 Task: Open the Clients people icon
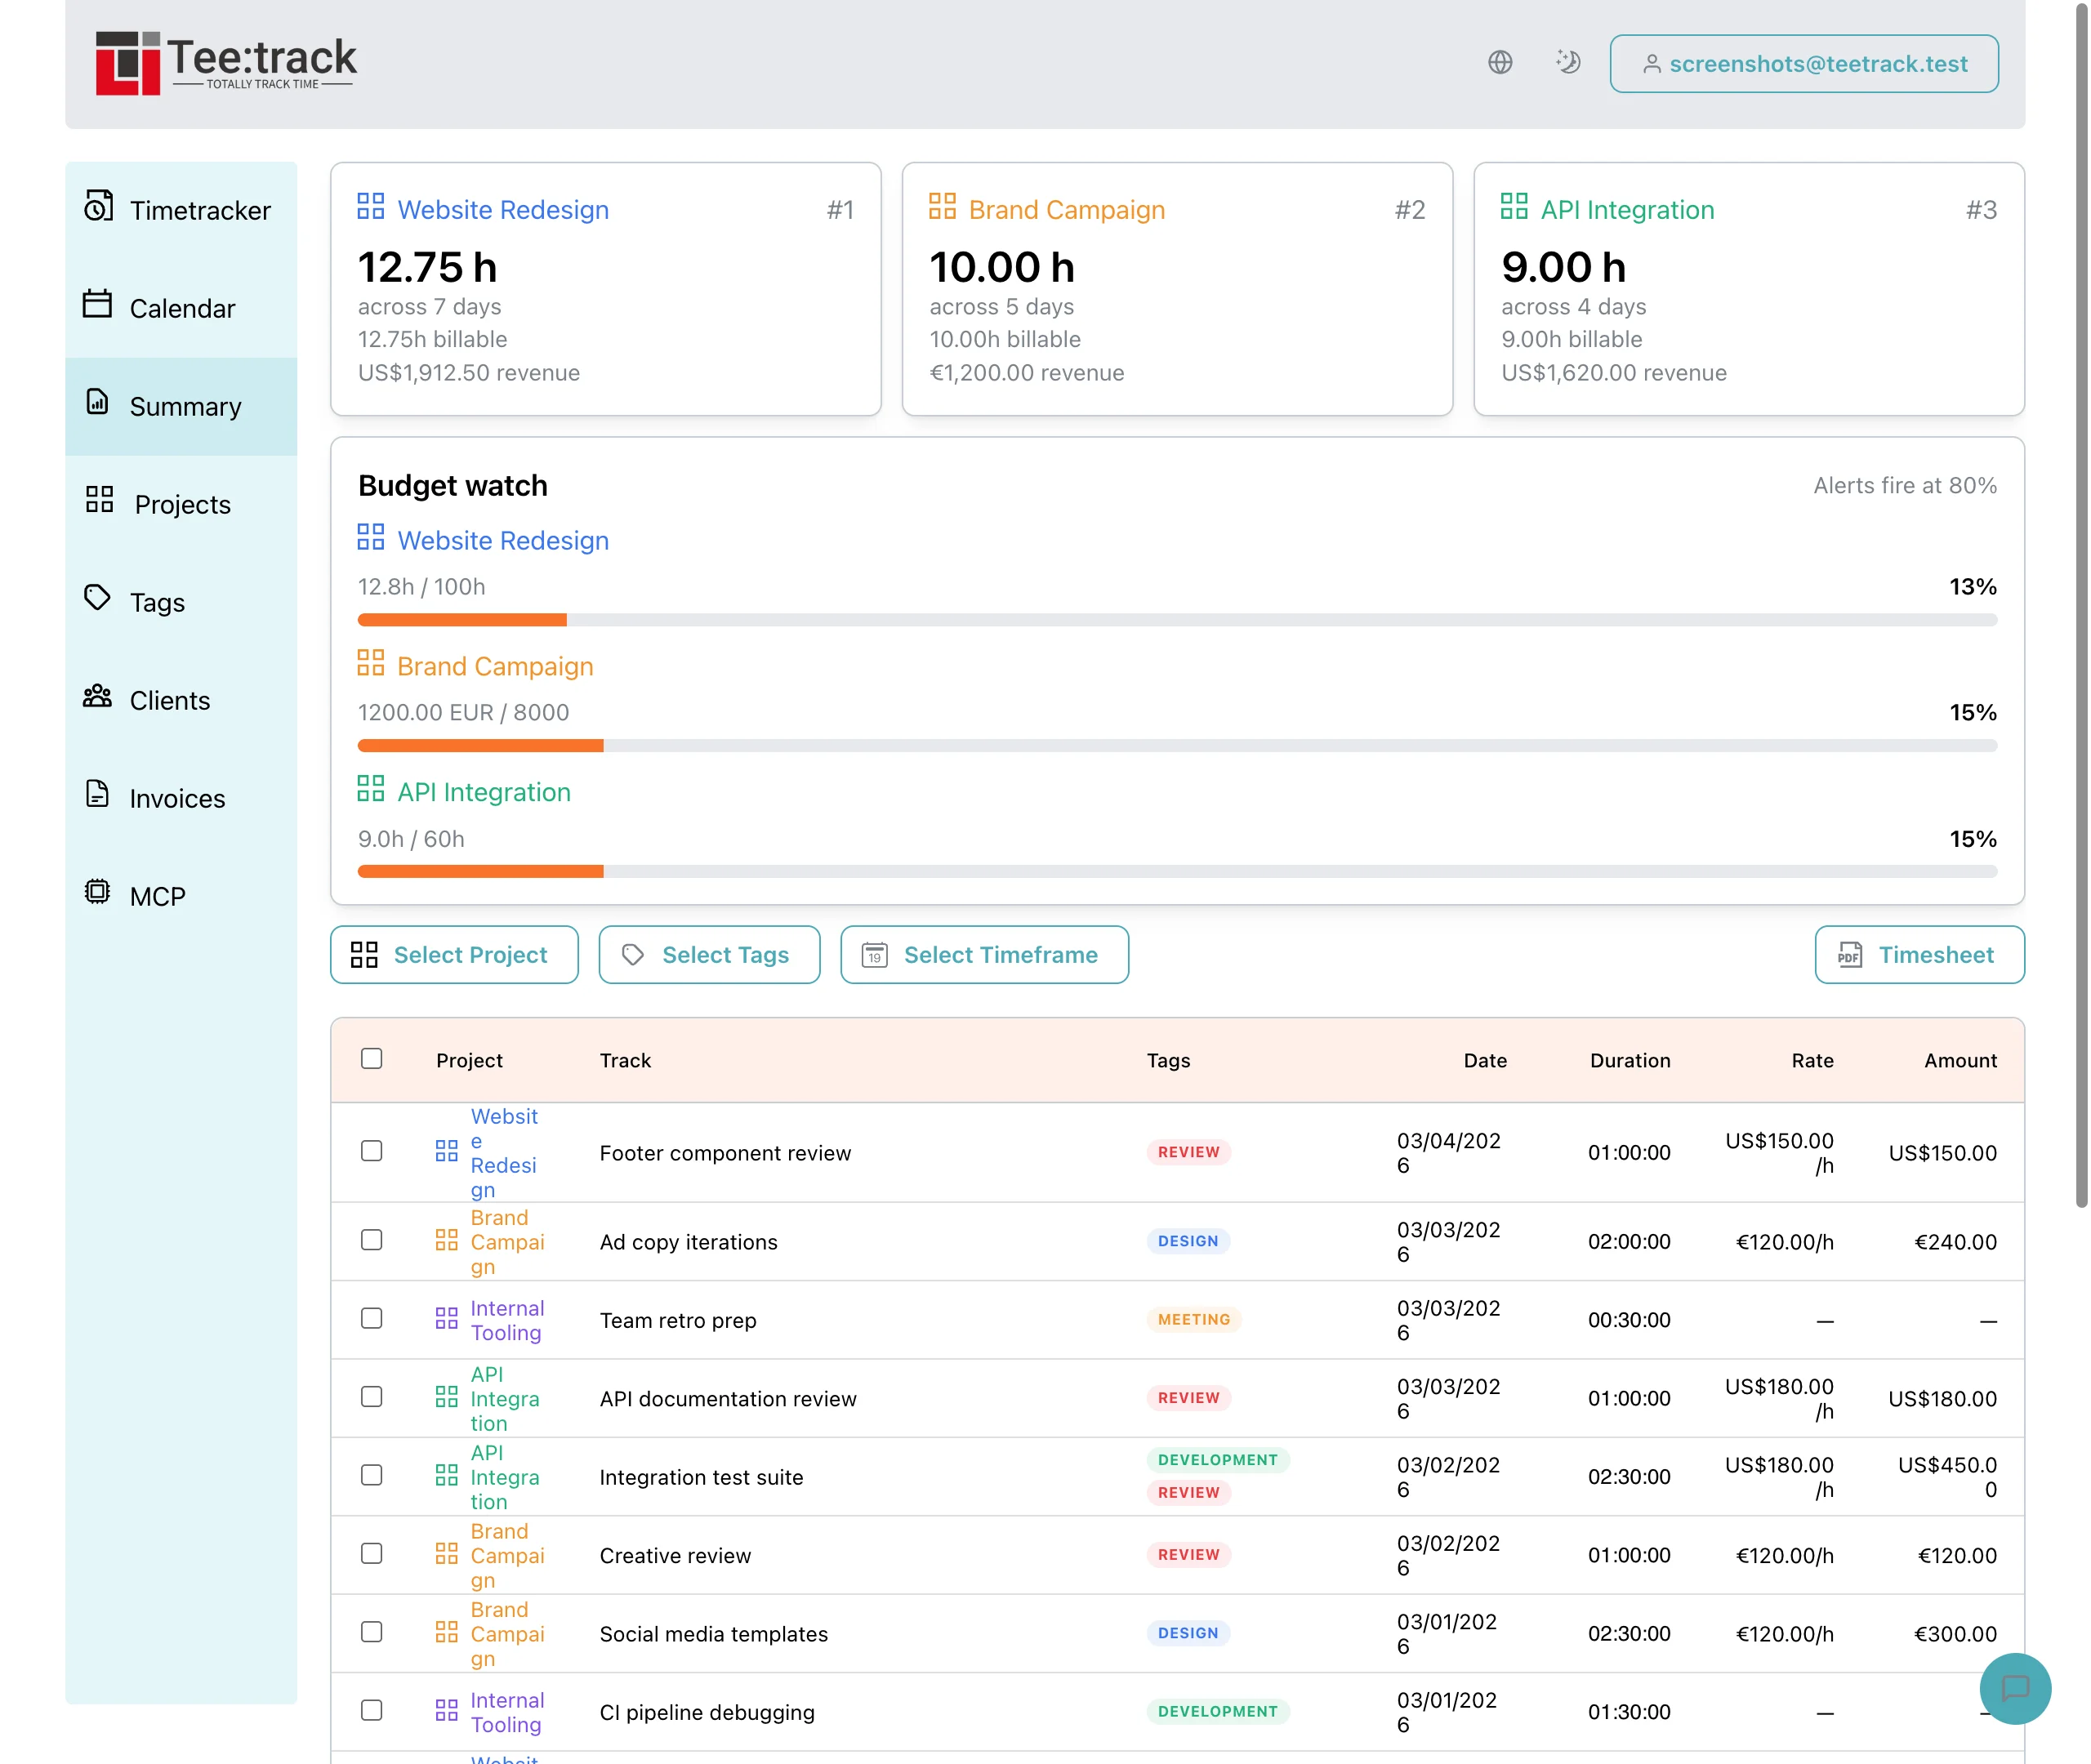tap(97, 697)
